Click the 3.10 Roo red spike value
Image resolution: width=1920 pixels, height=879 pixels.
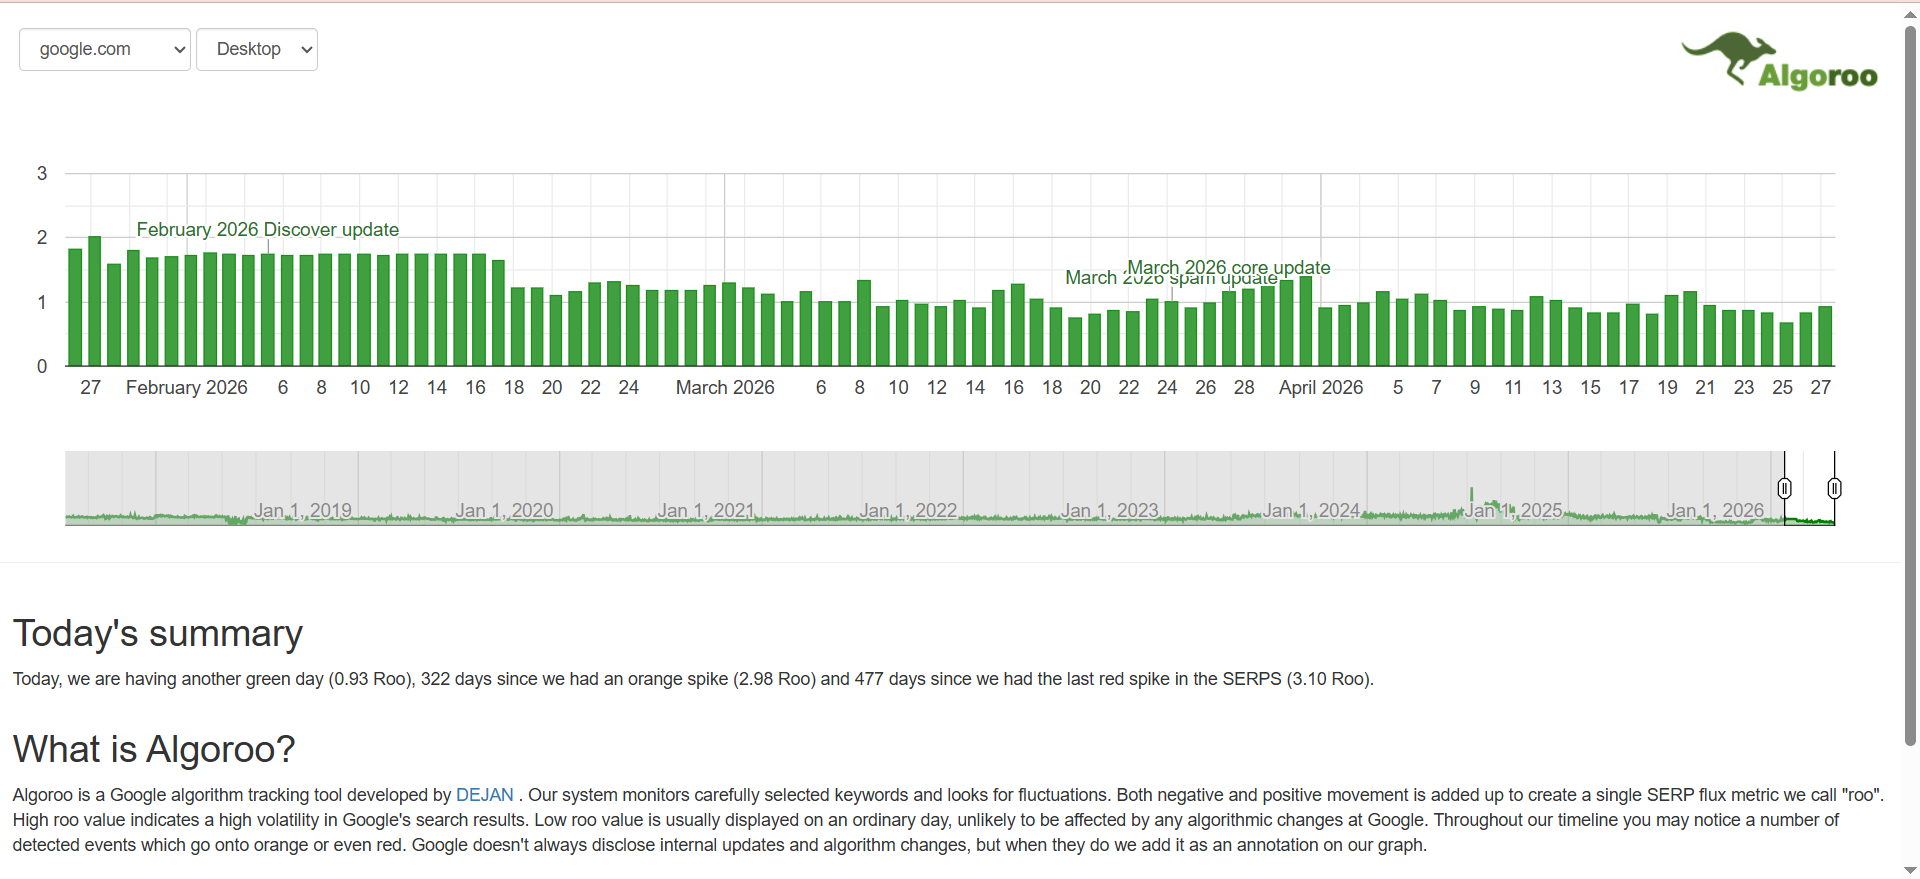tap(1330, 679)
